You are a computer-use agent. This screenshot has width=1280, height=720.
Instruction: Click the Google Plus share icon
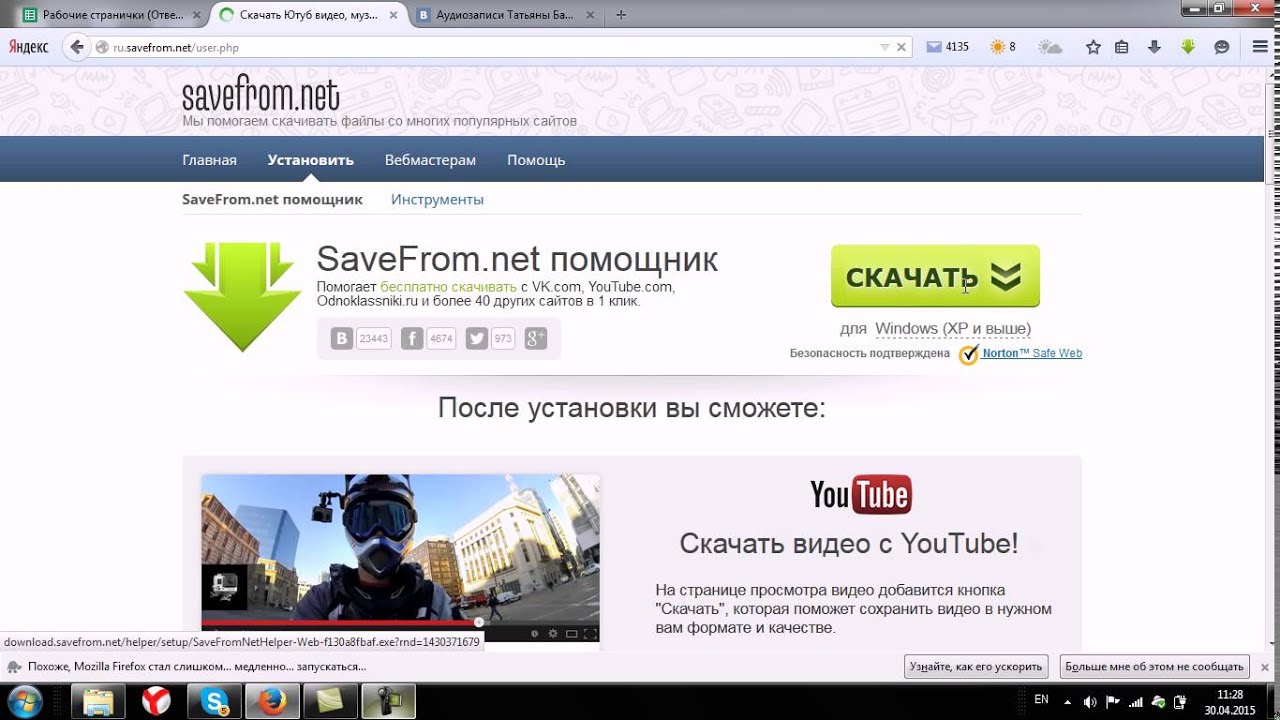click(536, 339)
